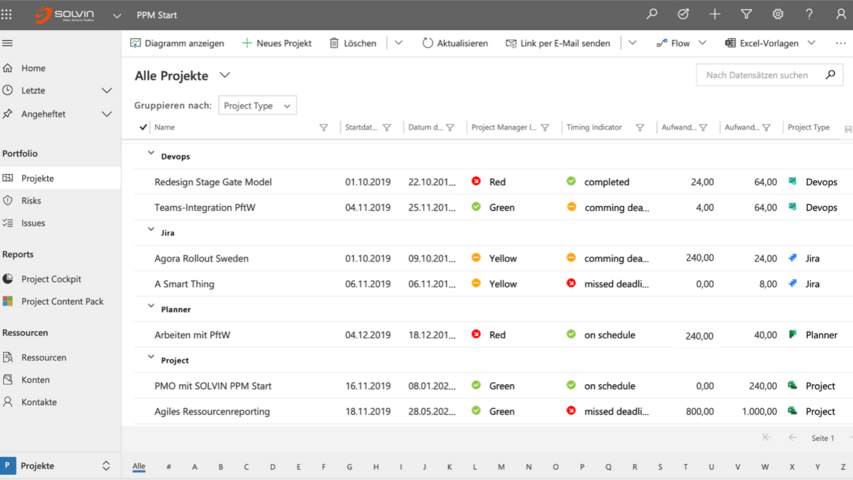Open the settings gear icon

(x=777, y=15)
